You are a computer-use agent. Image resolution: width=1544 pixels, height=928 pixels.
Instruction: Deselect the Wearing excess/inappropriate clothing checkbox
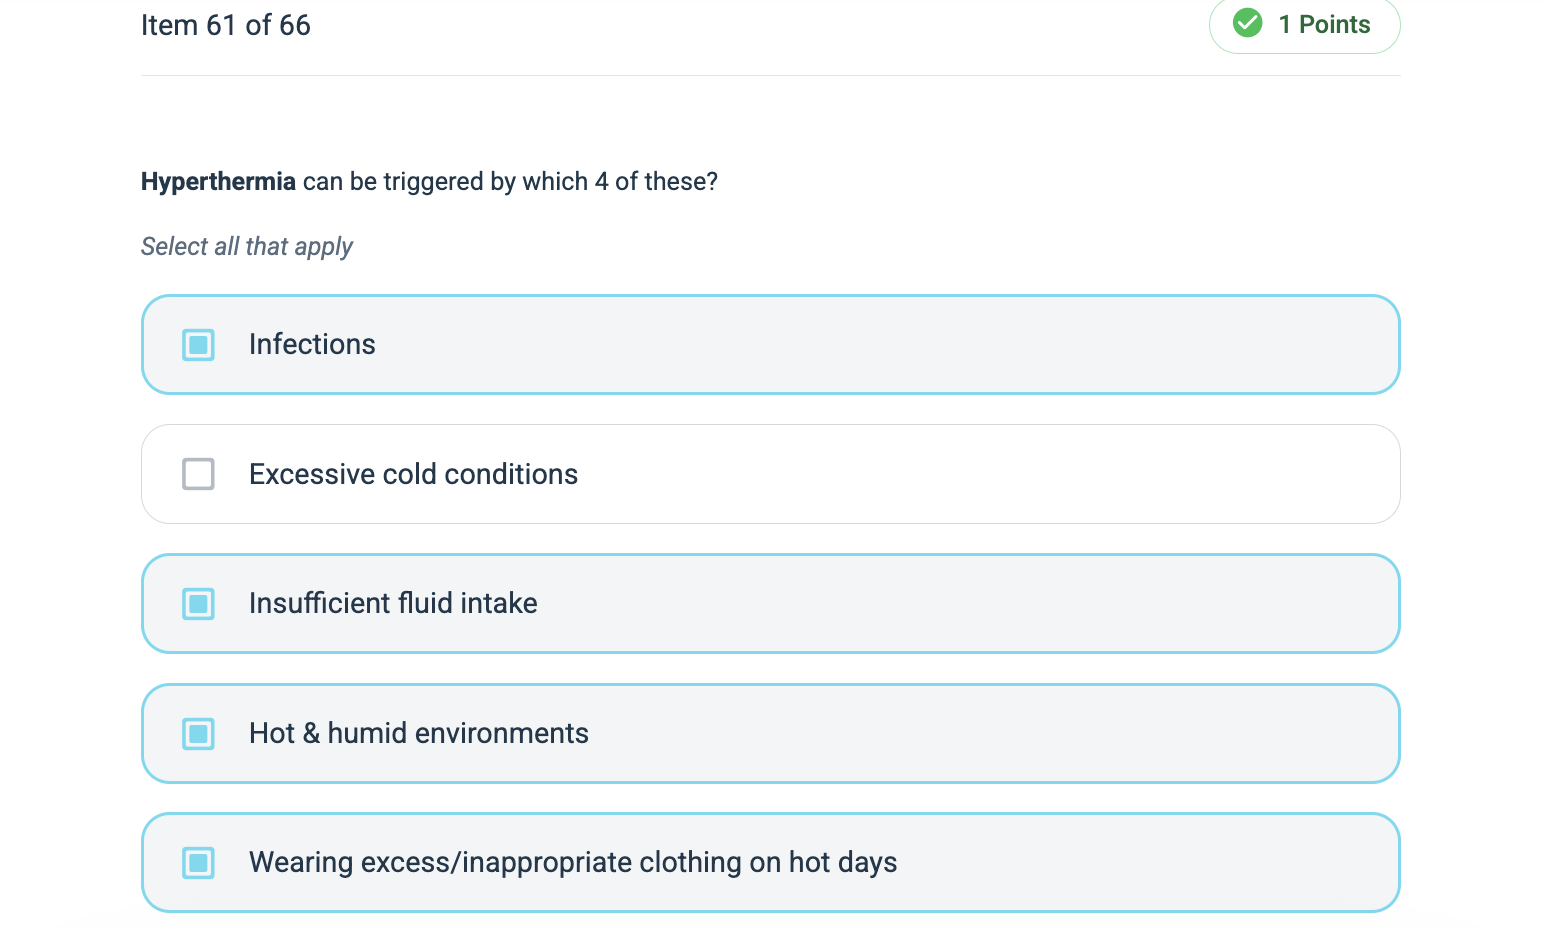(198, 863)
